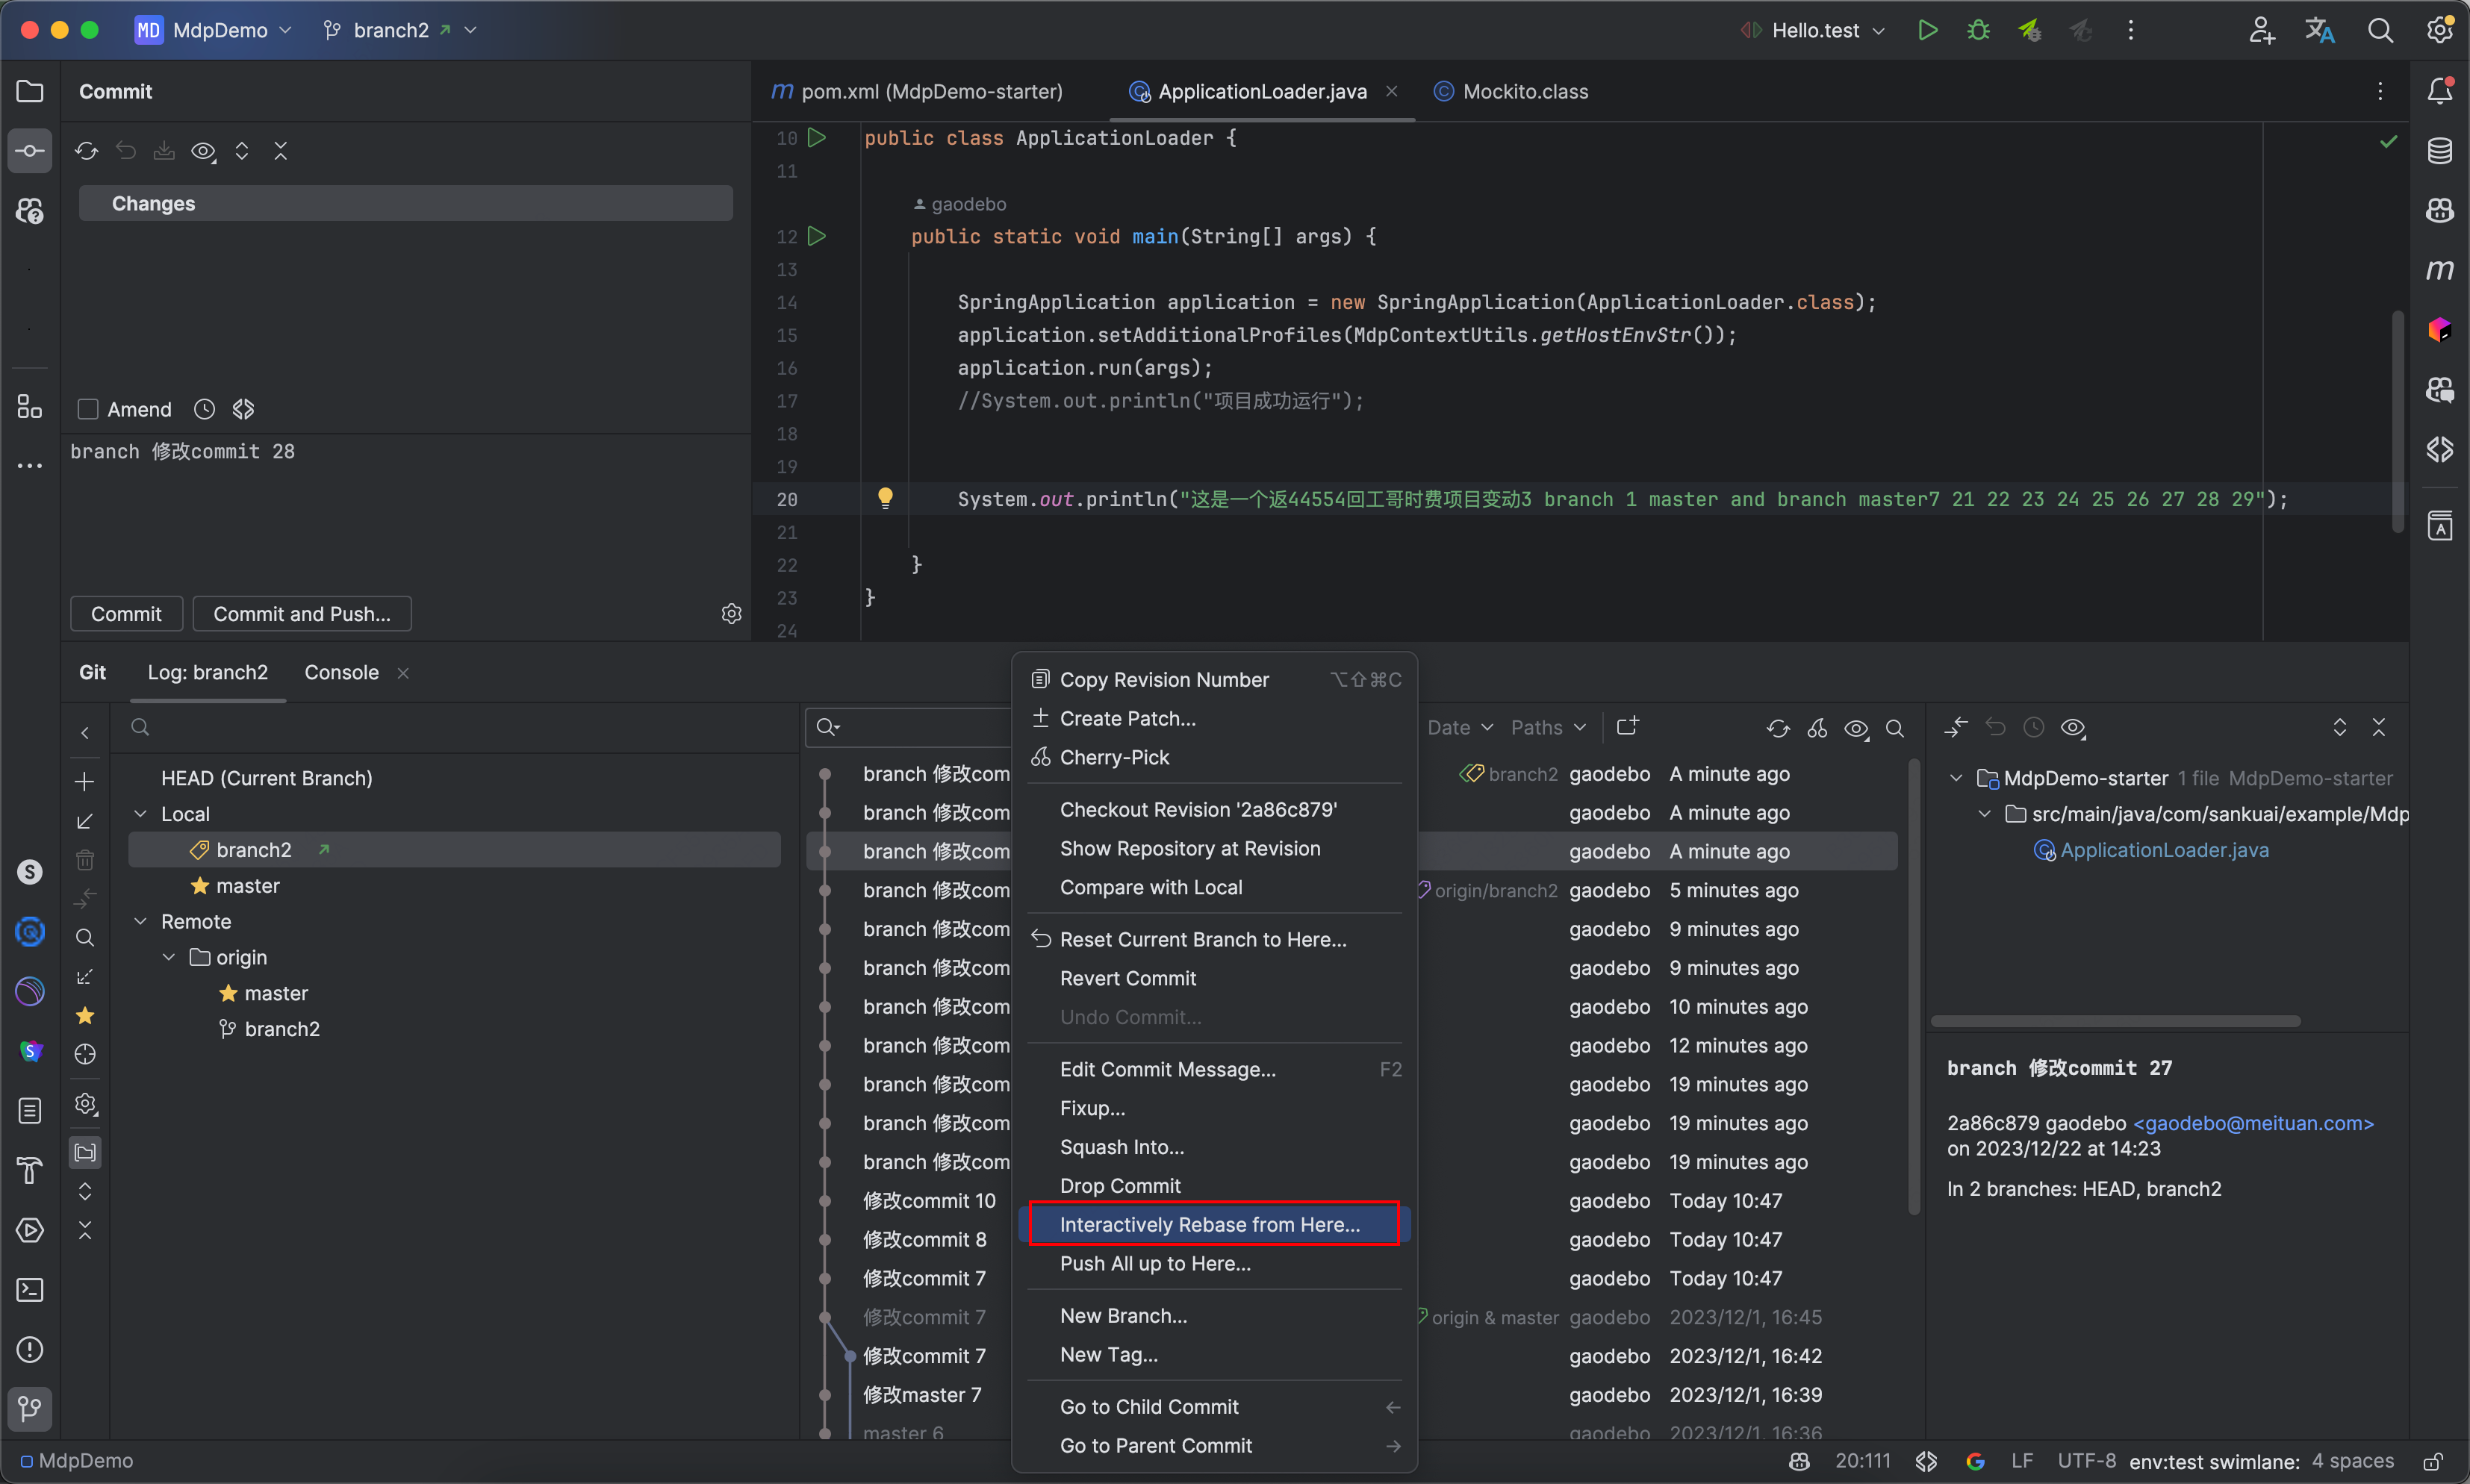Viewport: 2470px width, 1484px height.
Task: Click Commit and Push... button
Action: [x=302, y=614]
